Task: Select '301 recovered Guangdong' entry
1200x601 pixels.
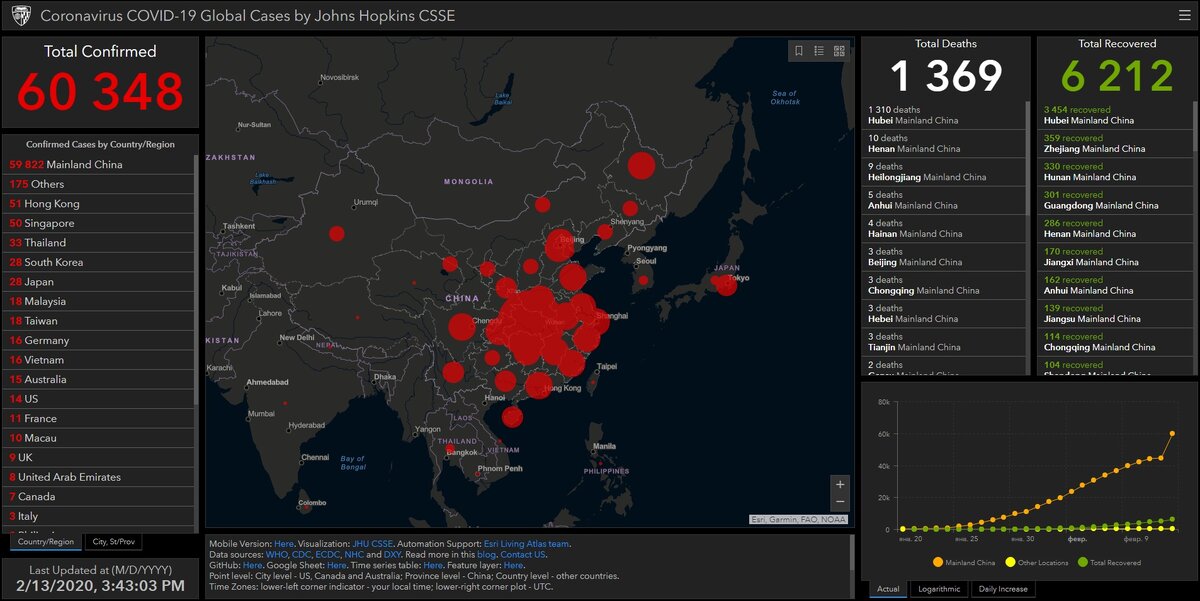Action: 1116,200
